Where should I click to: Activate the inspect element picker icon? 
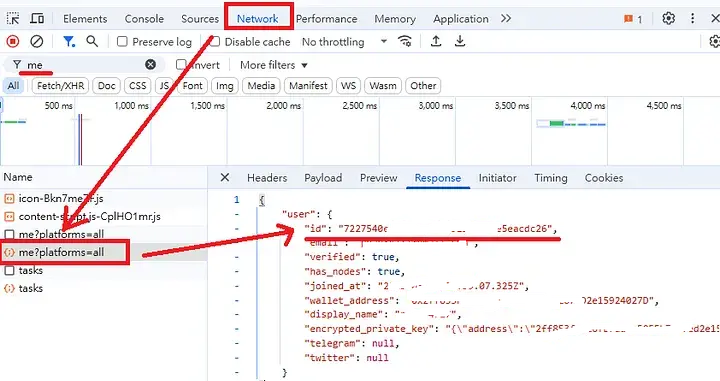[x=12, y=18]
